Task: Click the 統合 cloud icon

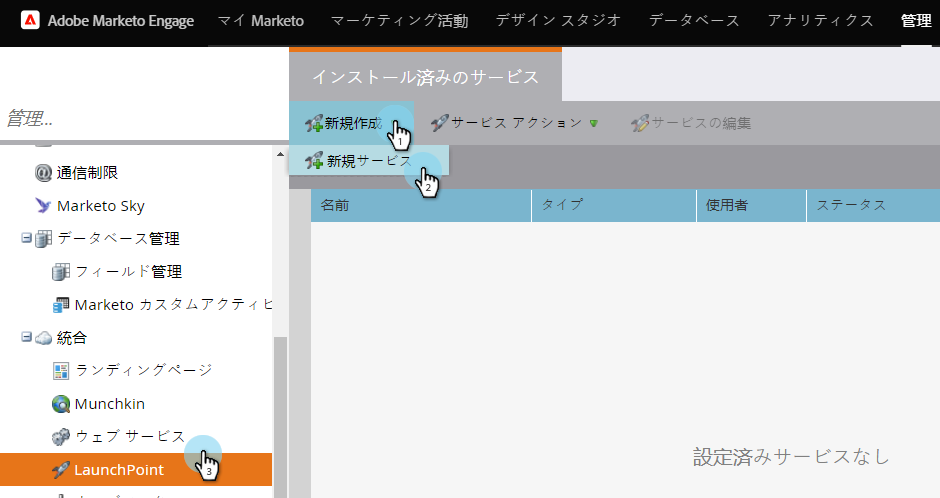Action: click(x=43, y=338)
